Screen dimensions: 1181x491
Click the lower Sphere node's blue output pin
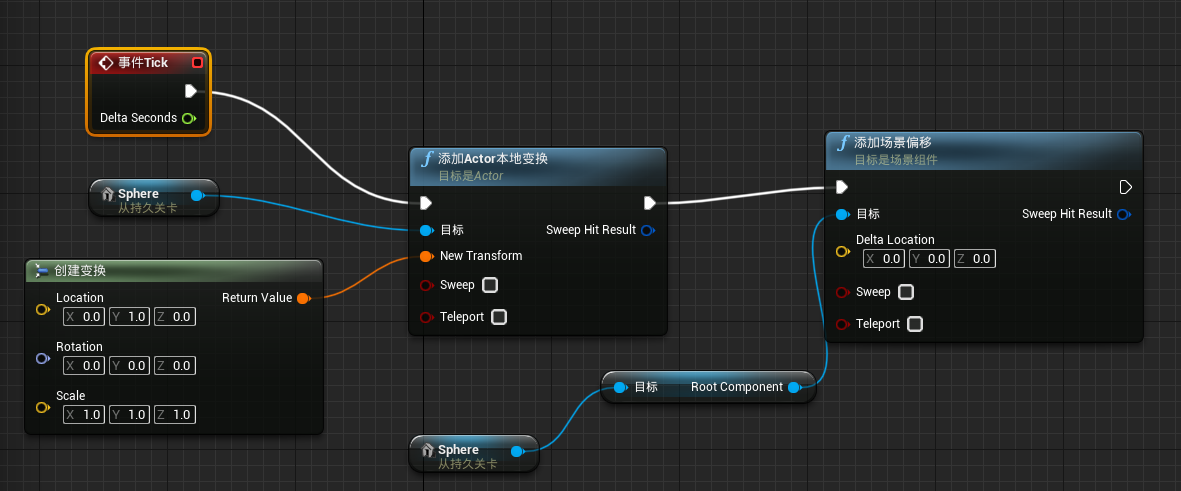coord(517,452)
